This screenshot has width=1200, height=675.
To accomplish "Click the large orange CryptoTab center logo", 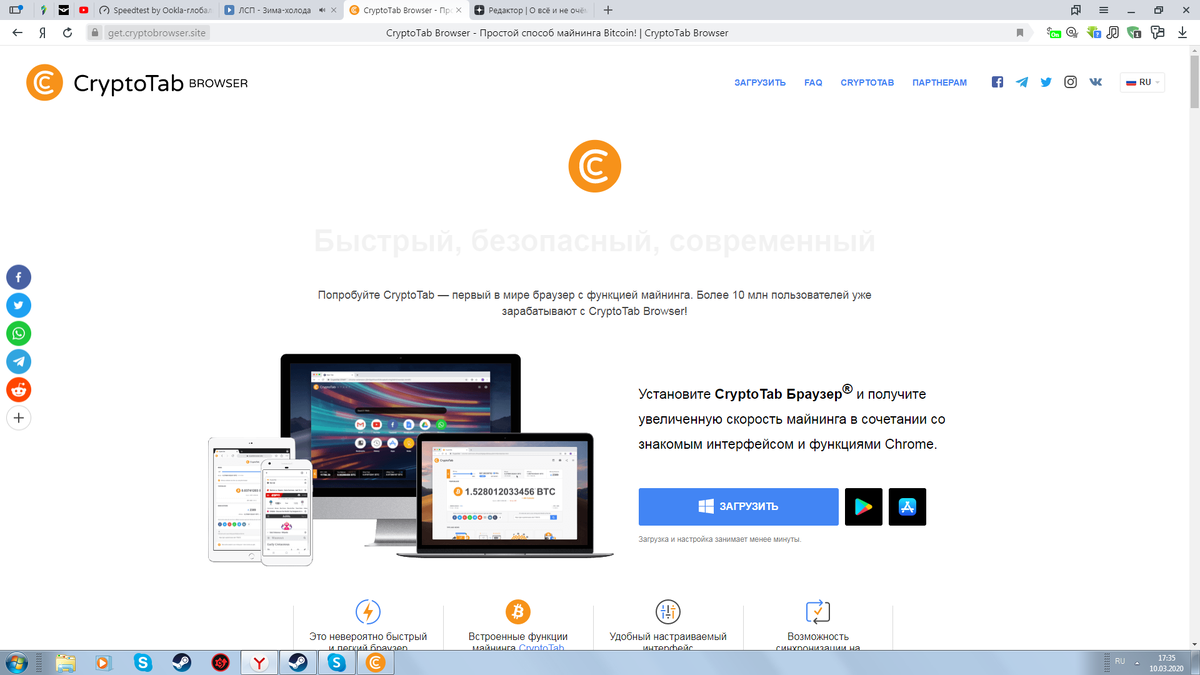I will coord(595,166).
